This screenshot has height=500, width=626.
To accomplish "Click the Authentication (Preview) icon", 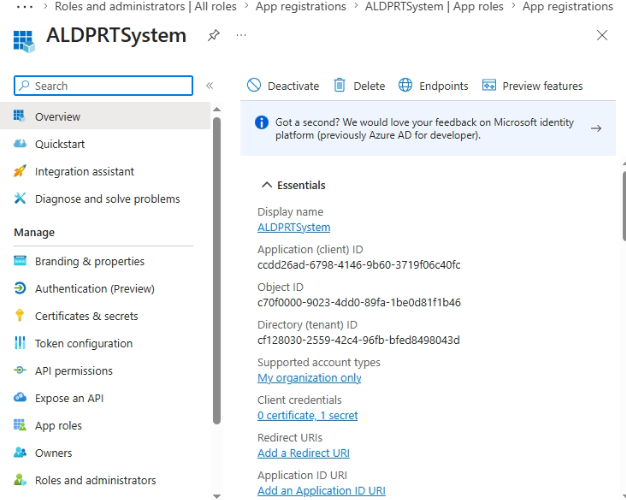I will pyautogui.click(x=20, y=288).
